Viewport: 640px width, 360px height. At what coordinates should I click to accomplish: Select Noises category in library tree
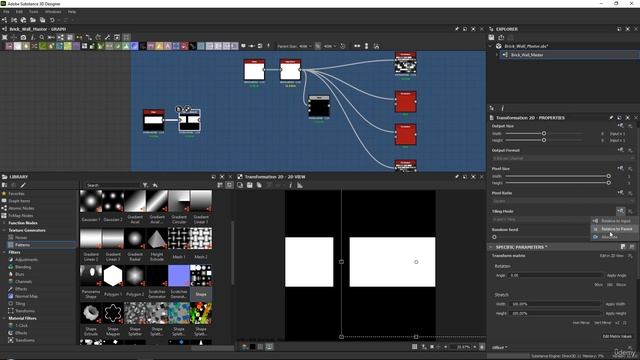[21, 238]
